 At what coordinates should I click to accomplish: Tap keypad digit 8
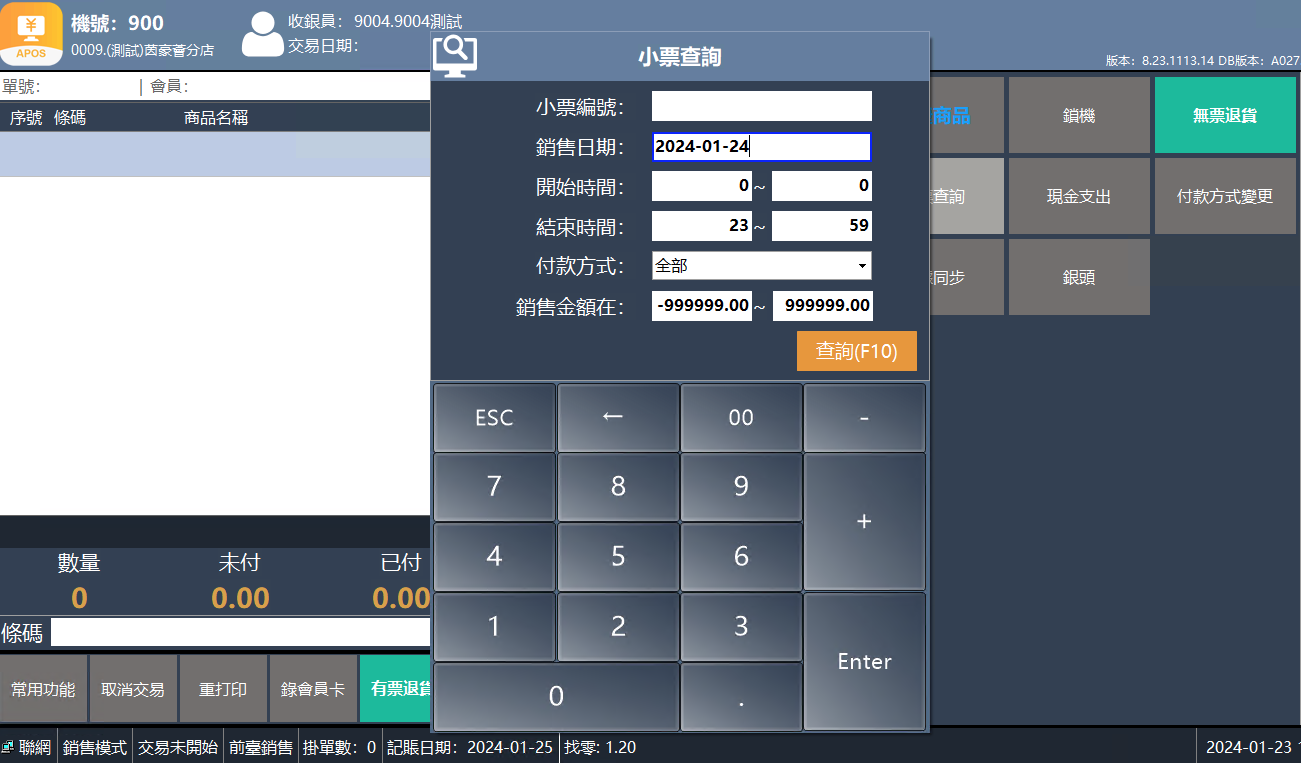(618, 487)
